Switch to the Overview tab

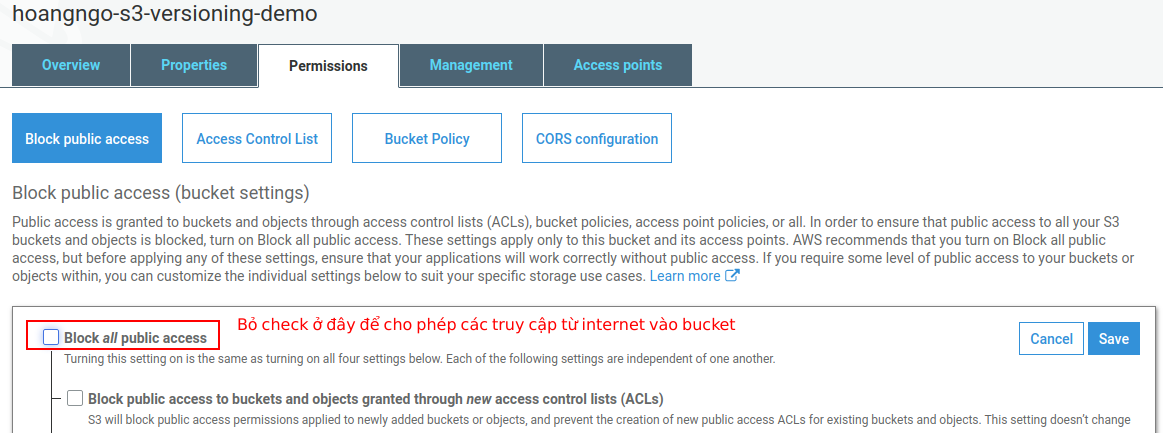71,65
